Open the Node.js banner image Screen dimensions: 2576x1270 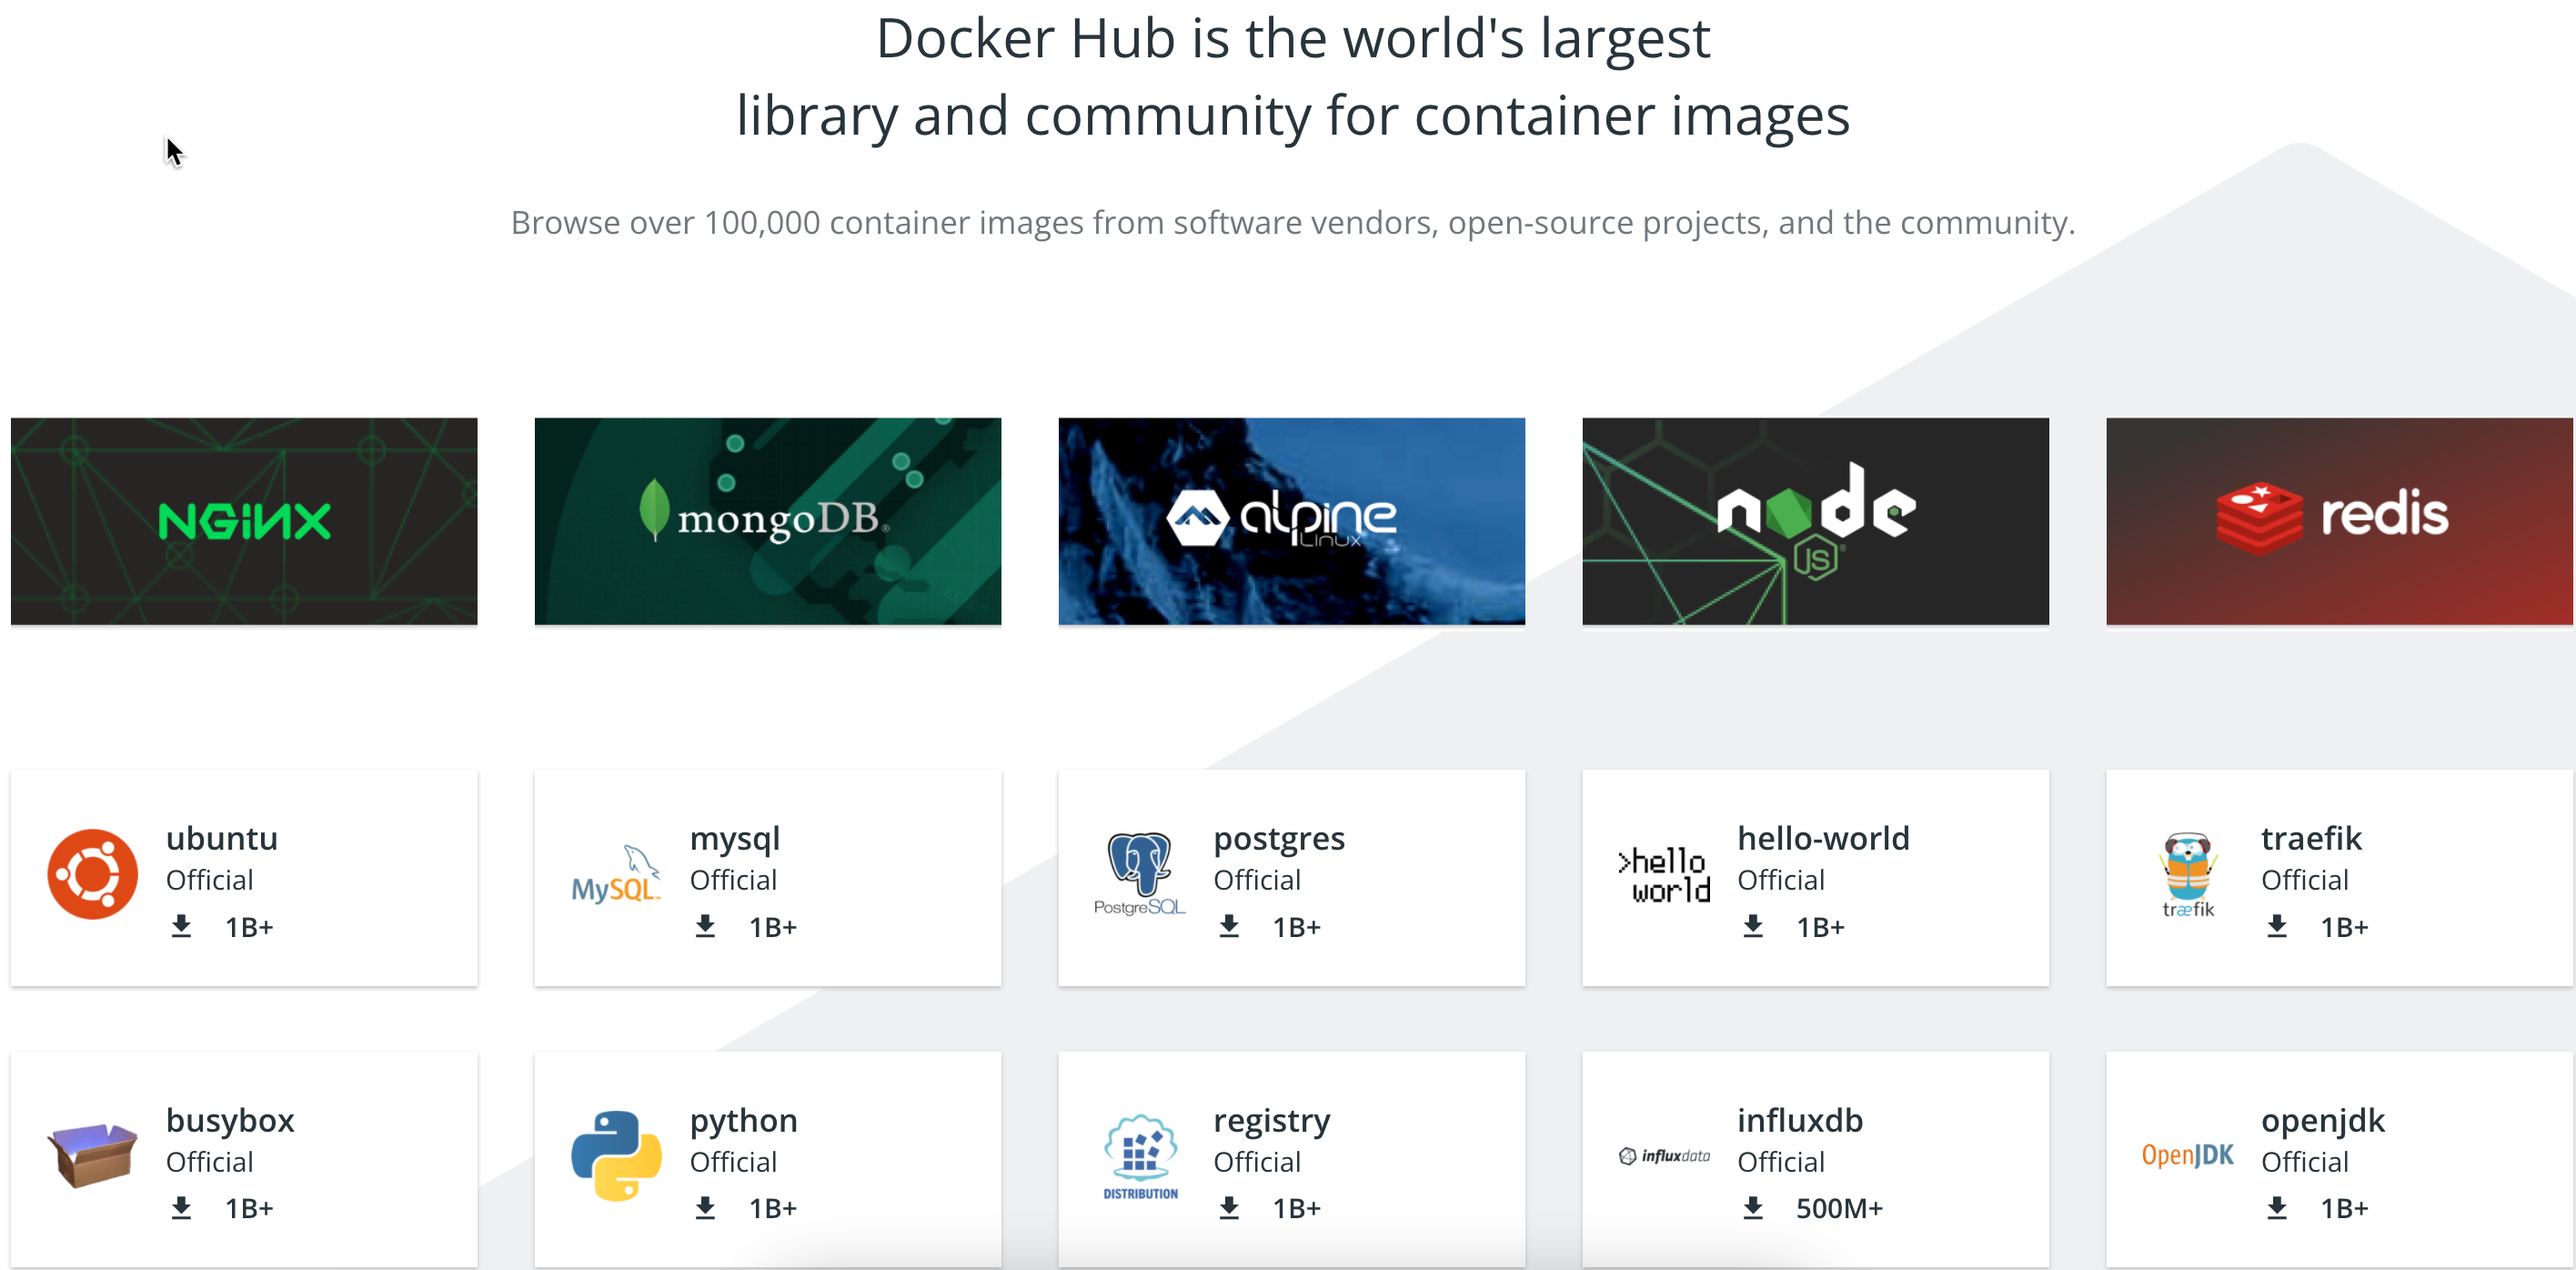tap(1816, 521)
